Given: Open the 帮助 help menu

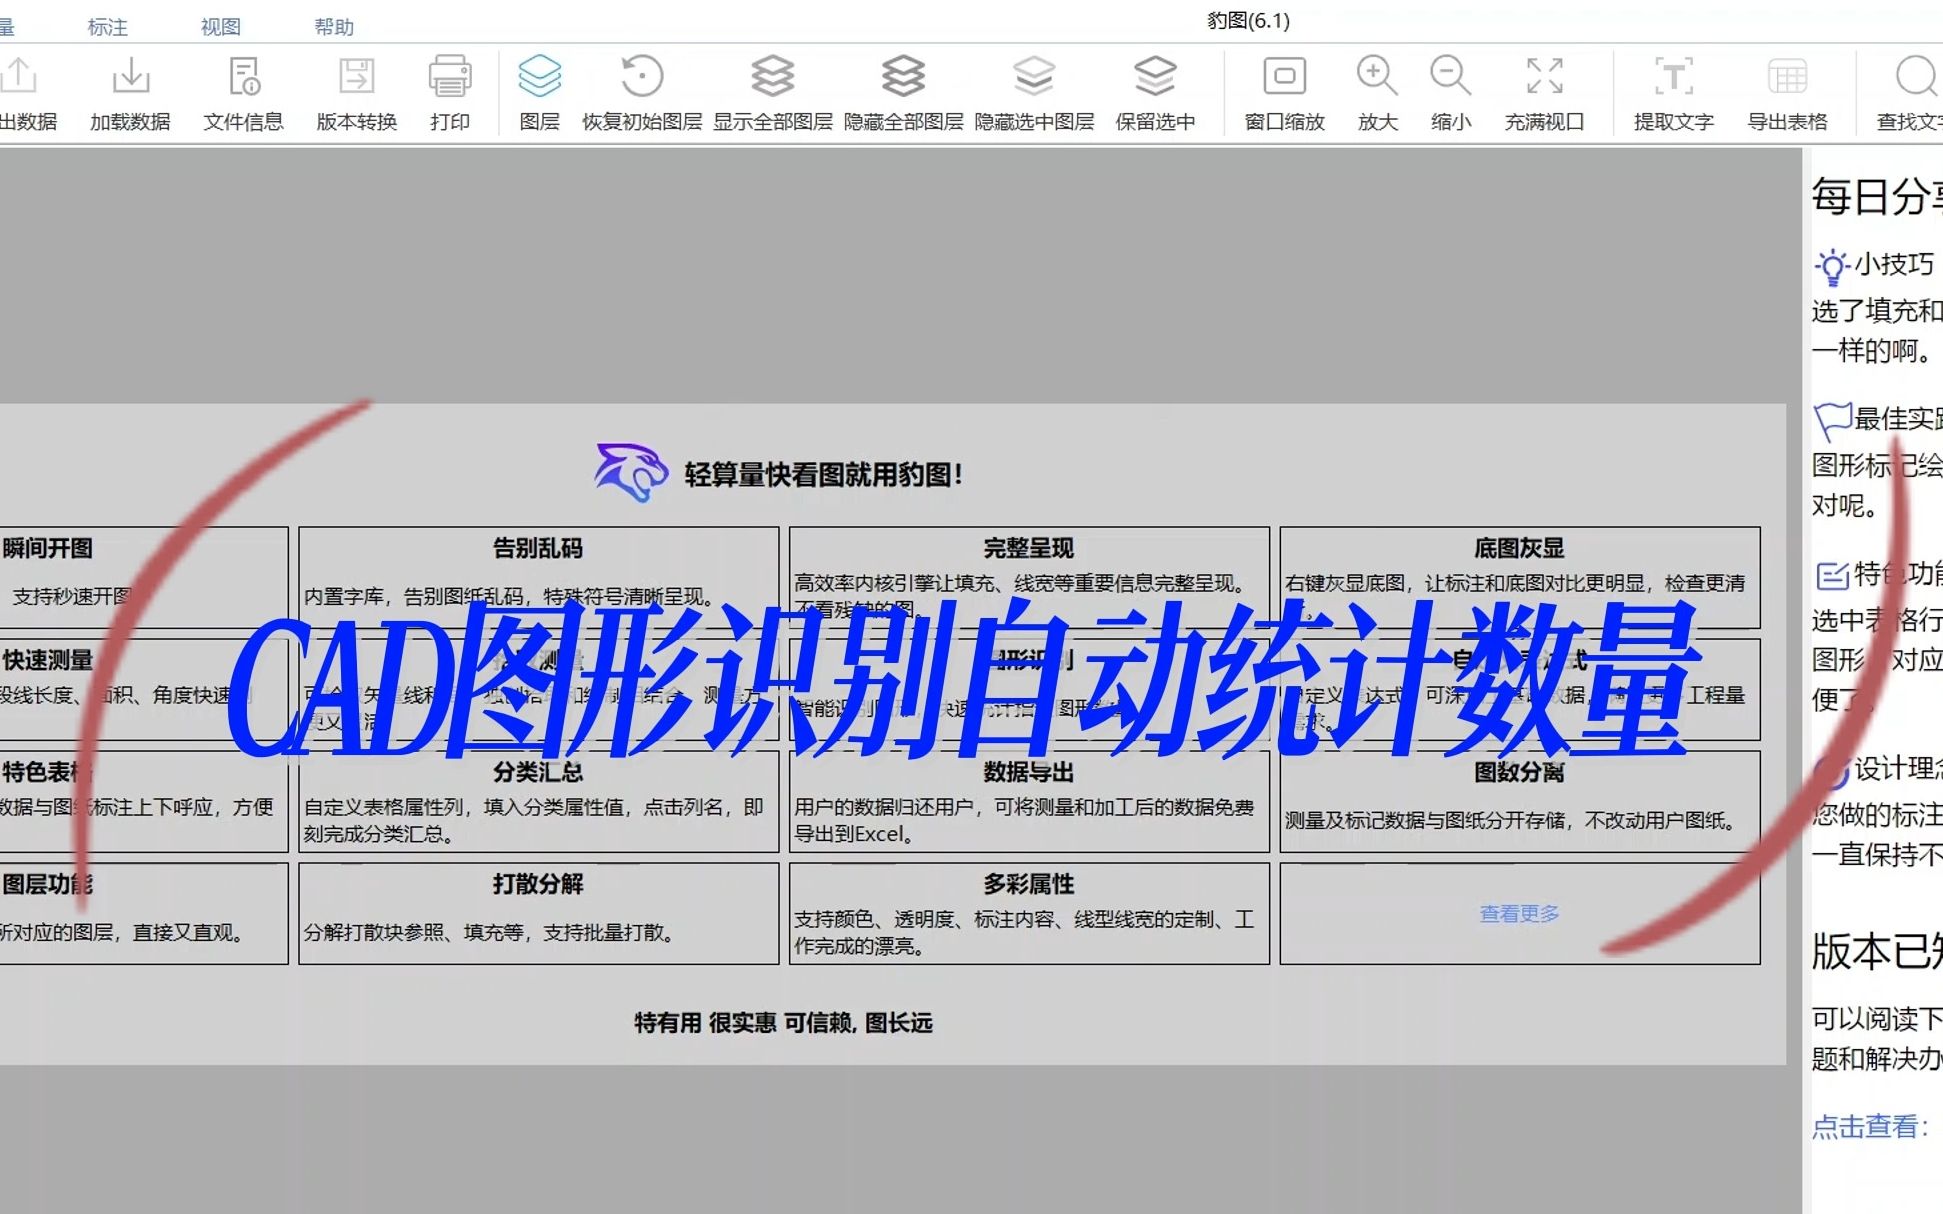Looking at the screenshot, I should (334, 27).
